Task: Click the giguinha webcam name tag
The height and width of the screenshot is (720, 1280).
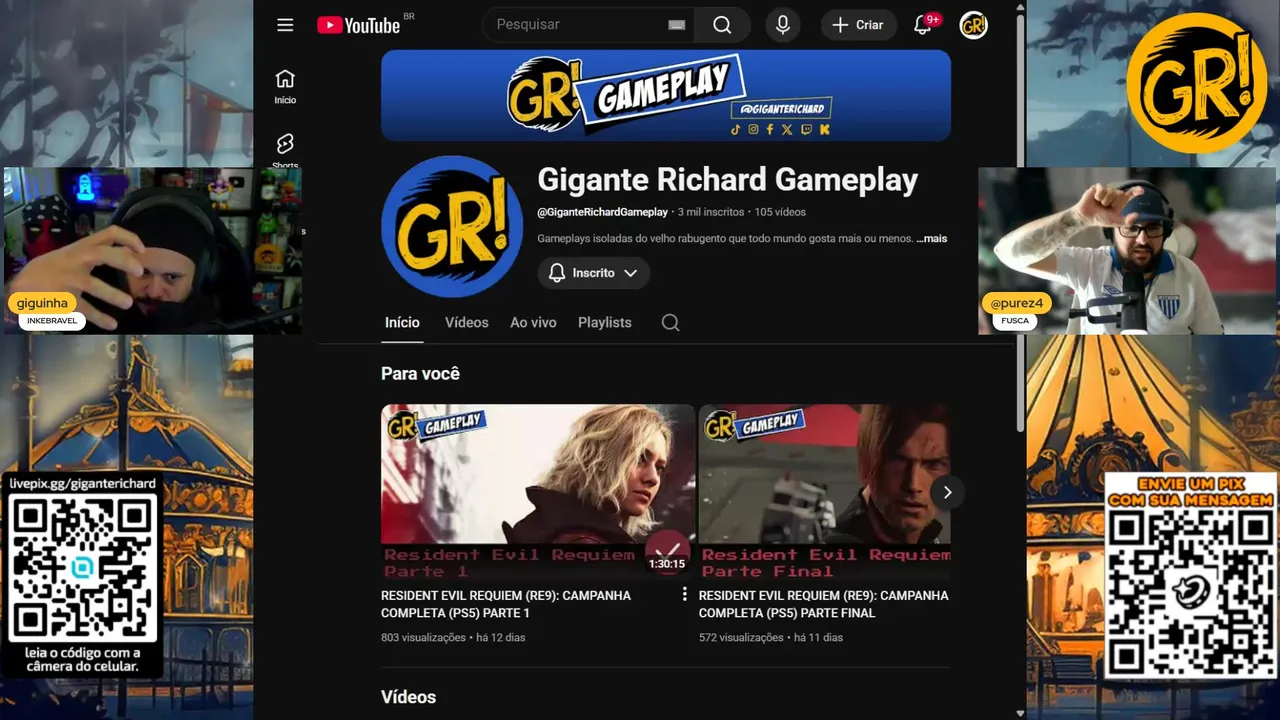Action: [42, 303]
